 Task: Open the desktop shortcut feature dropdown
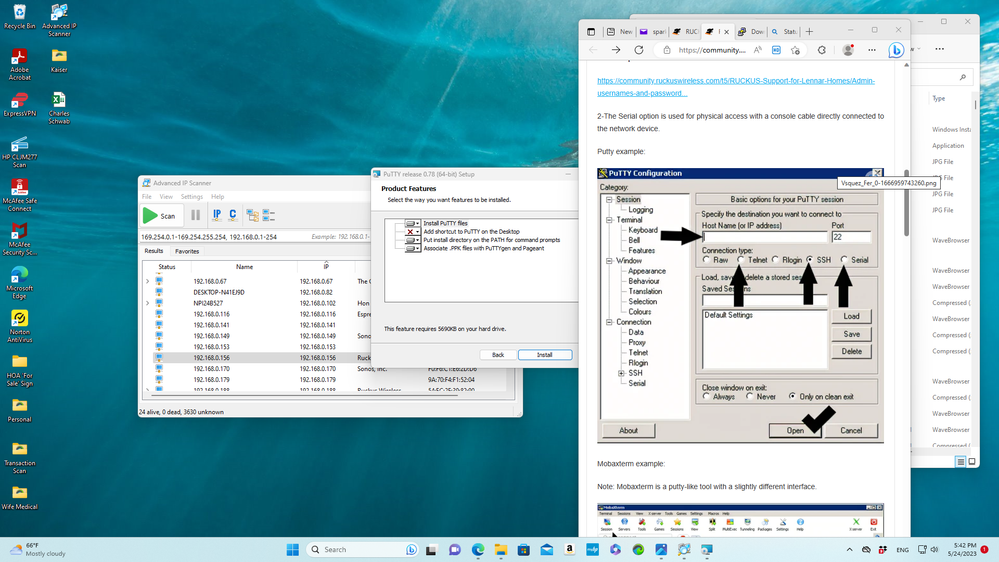click(412, 231)
